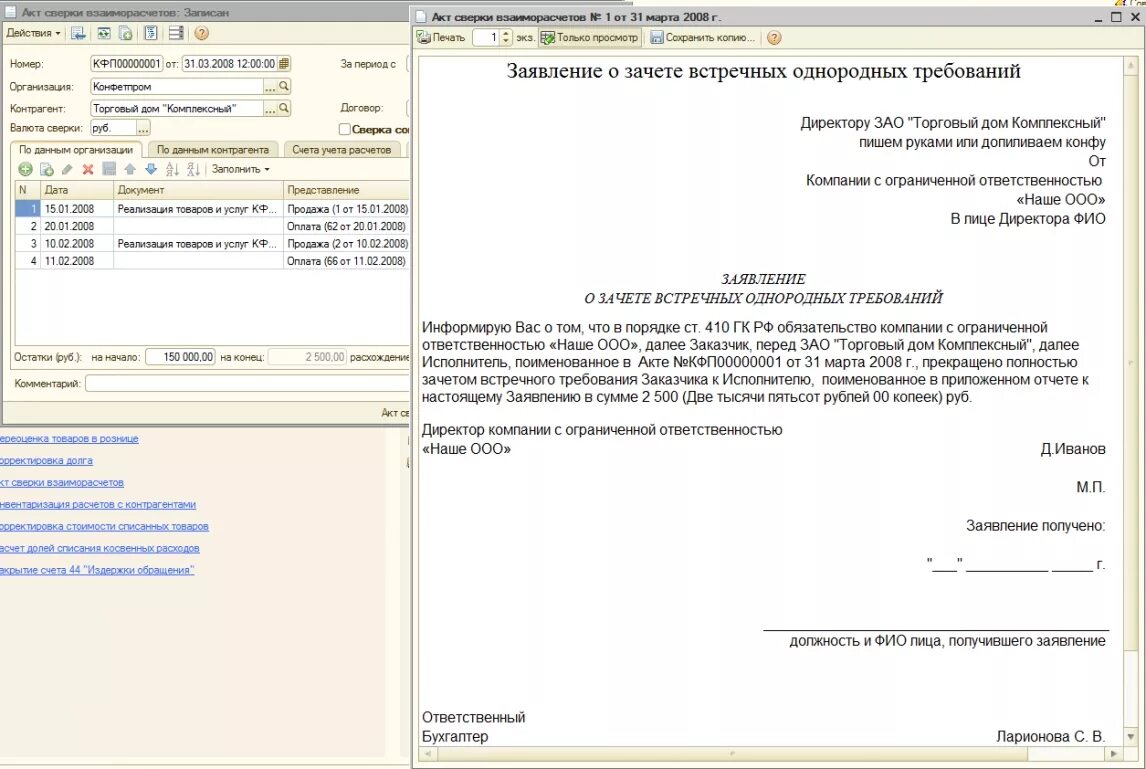Screen dimensions: 1146x769
Task: Click the Документ column header
Action: [x=198, y=190]
